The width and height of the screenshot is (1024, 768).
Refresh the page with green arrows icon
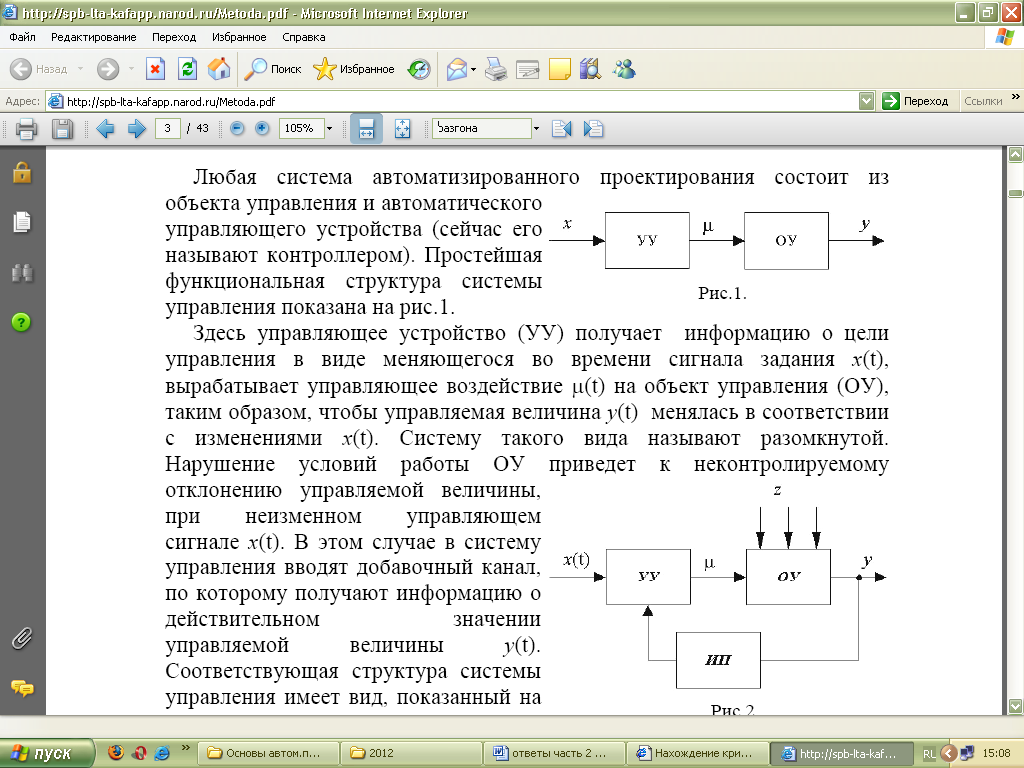(x=187, y=69)
